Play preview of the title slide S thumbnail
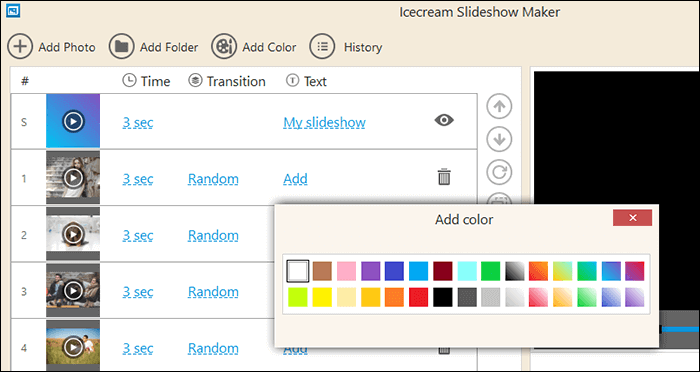This screenshot has width=700, height=372. [73, 121]
